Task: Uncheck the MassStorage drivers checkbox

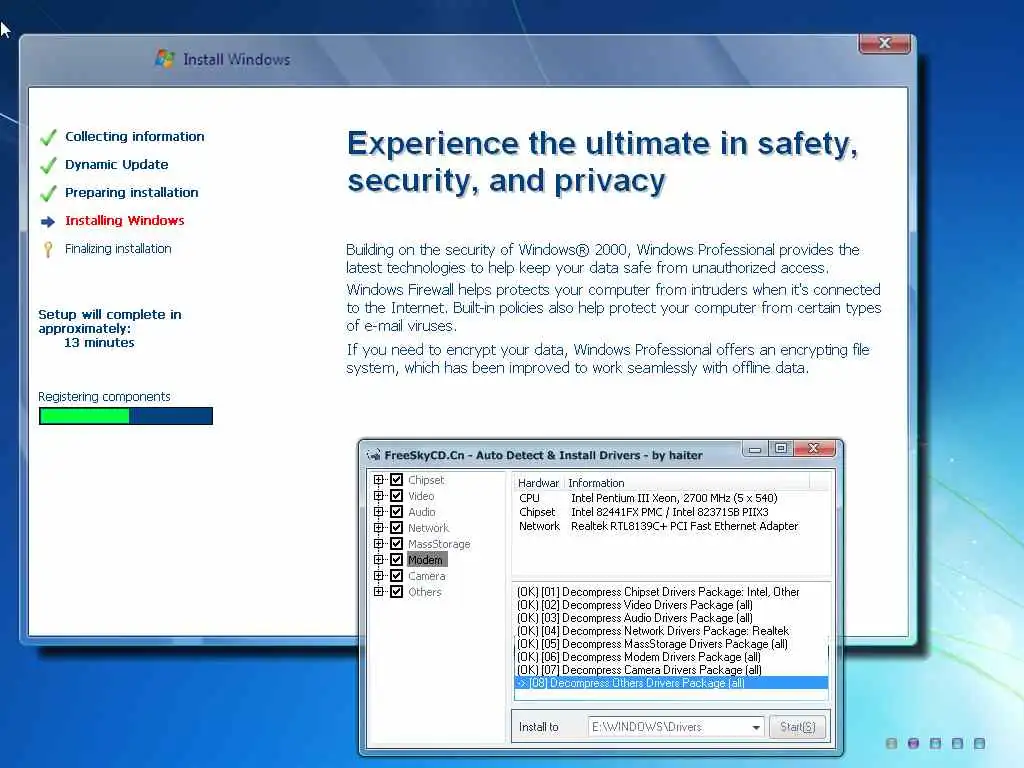Action: click(396, 543)
